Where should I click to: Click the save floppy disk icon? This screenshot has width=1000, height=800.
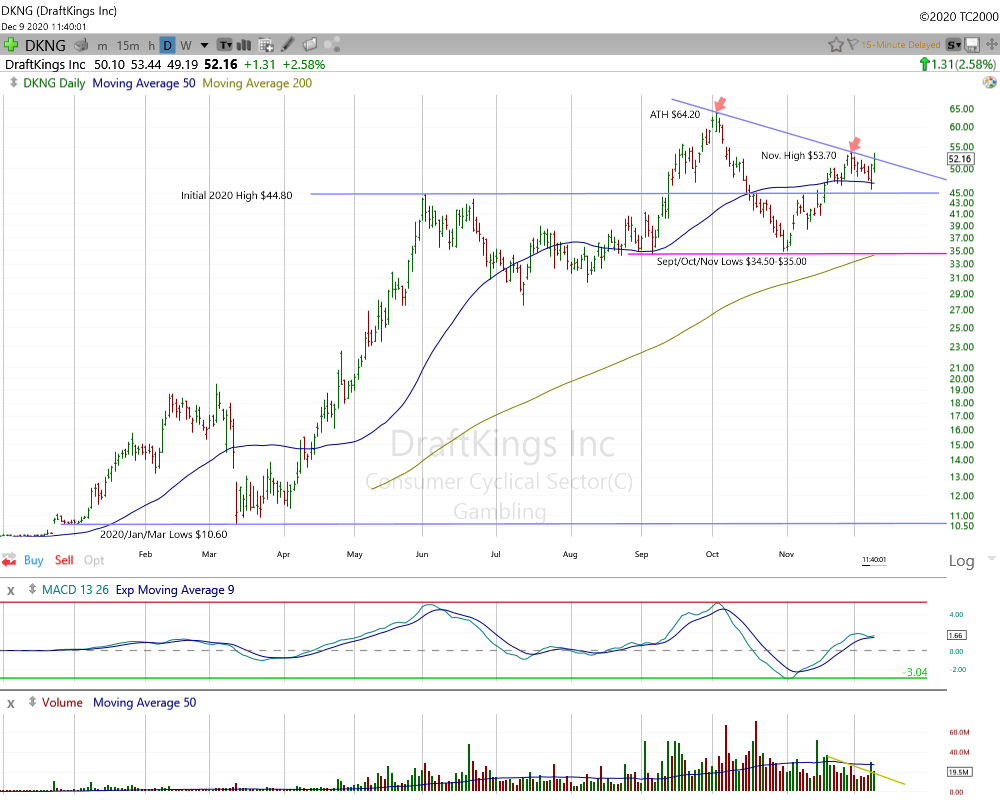[972, 45]
